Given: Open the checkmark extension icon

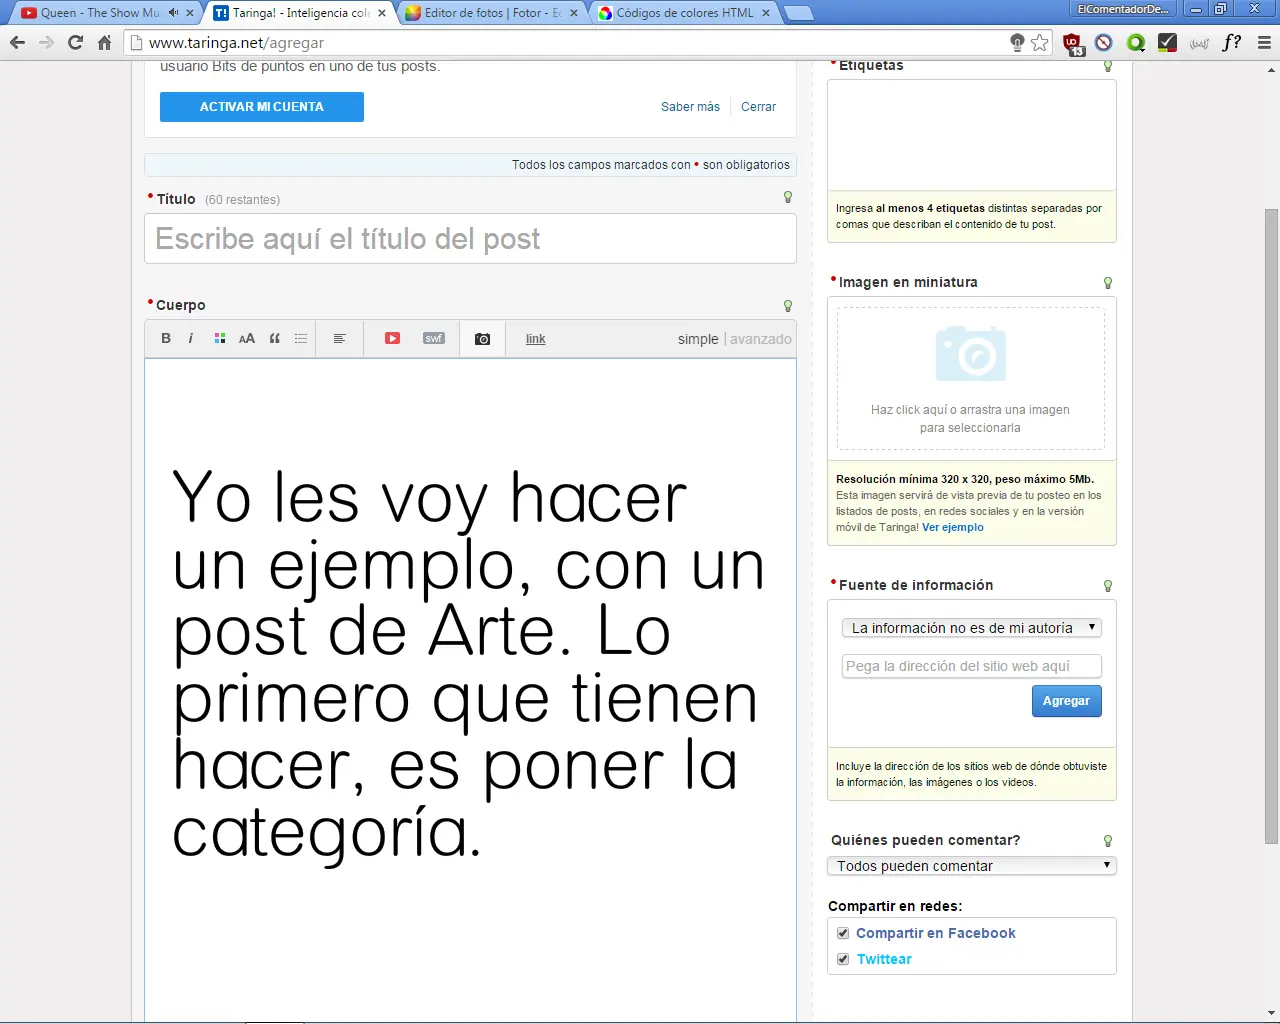Looking at the screenshot, I should pos(1167,42).
